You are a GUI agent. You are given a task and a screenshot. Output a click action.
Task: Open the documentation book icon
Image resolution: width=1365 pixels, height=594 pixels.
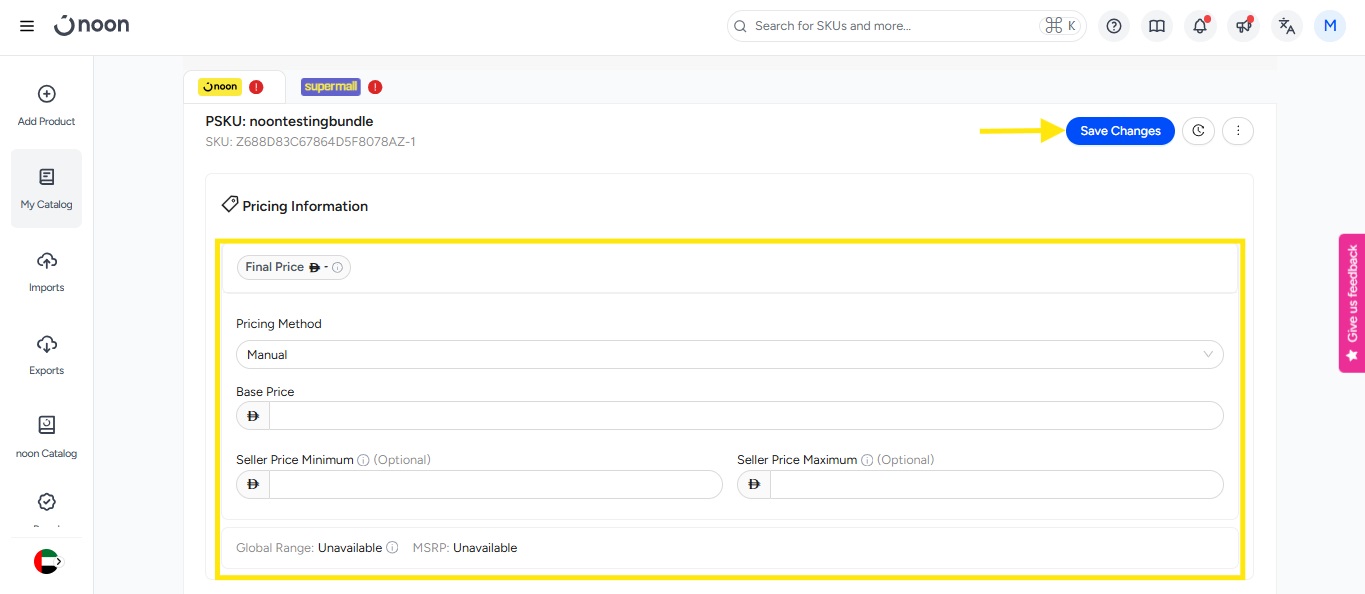pyautogui.click(x=1157, y=26)
